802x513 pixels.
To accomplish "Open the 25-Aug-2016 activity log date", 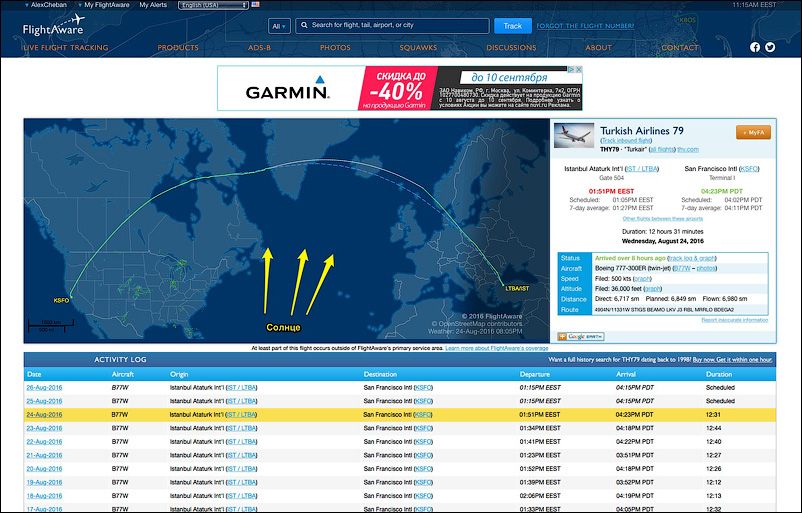I will 44,401.
